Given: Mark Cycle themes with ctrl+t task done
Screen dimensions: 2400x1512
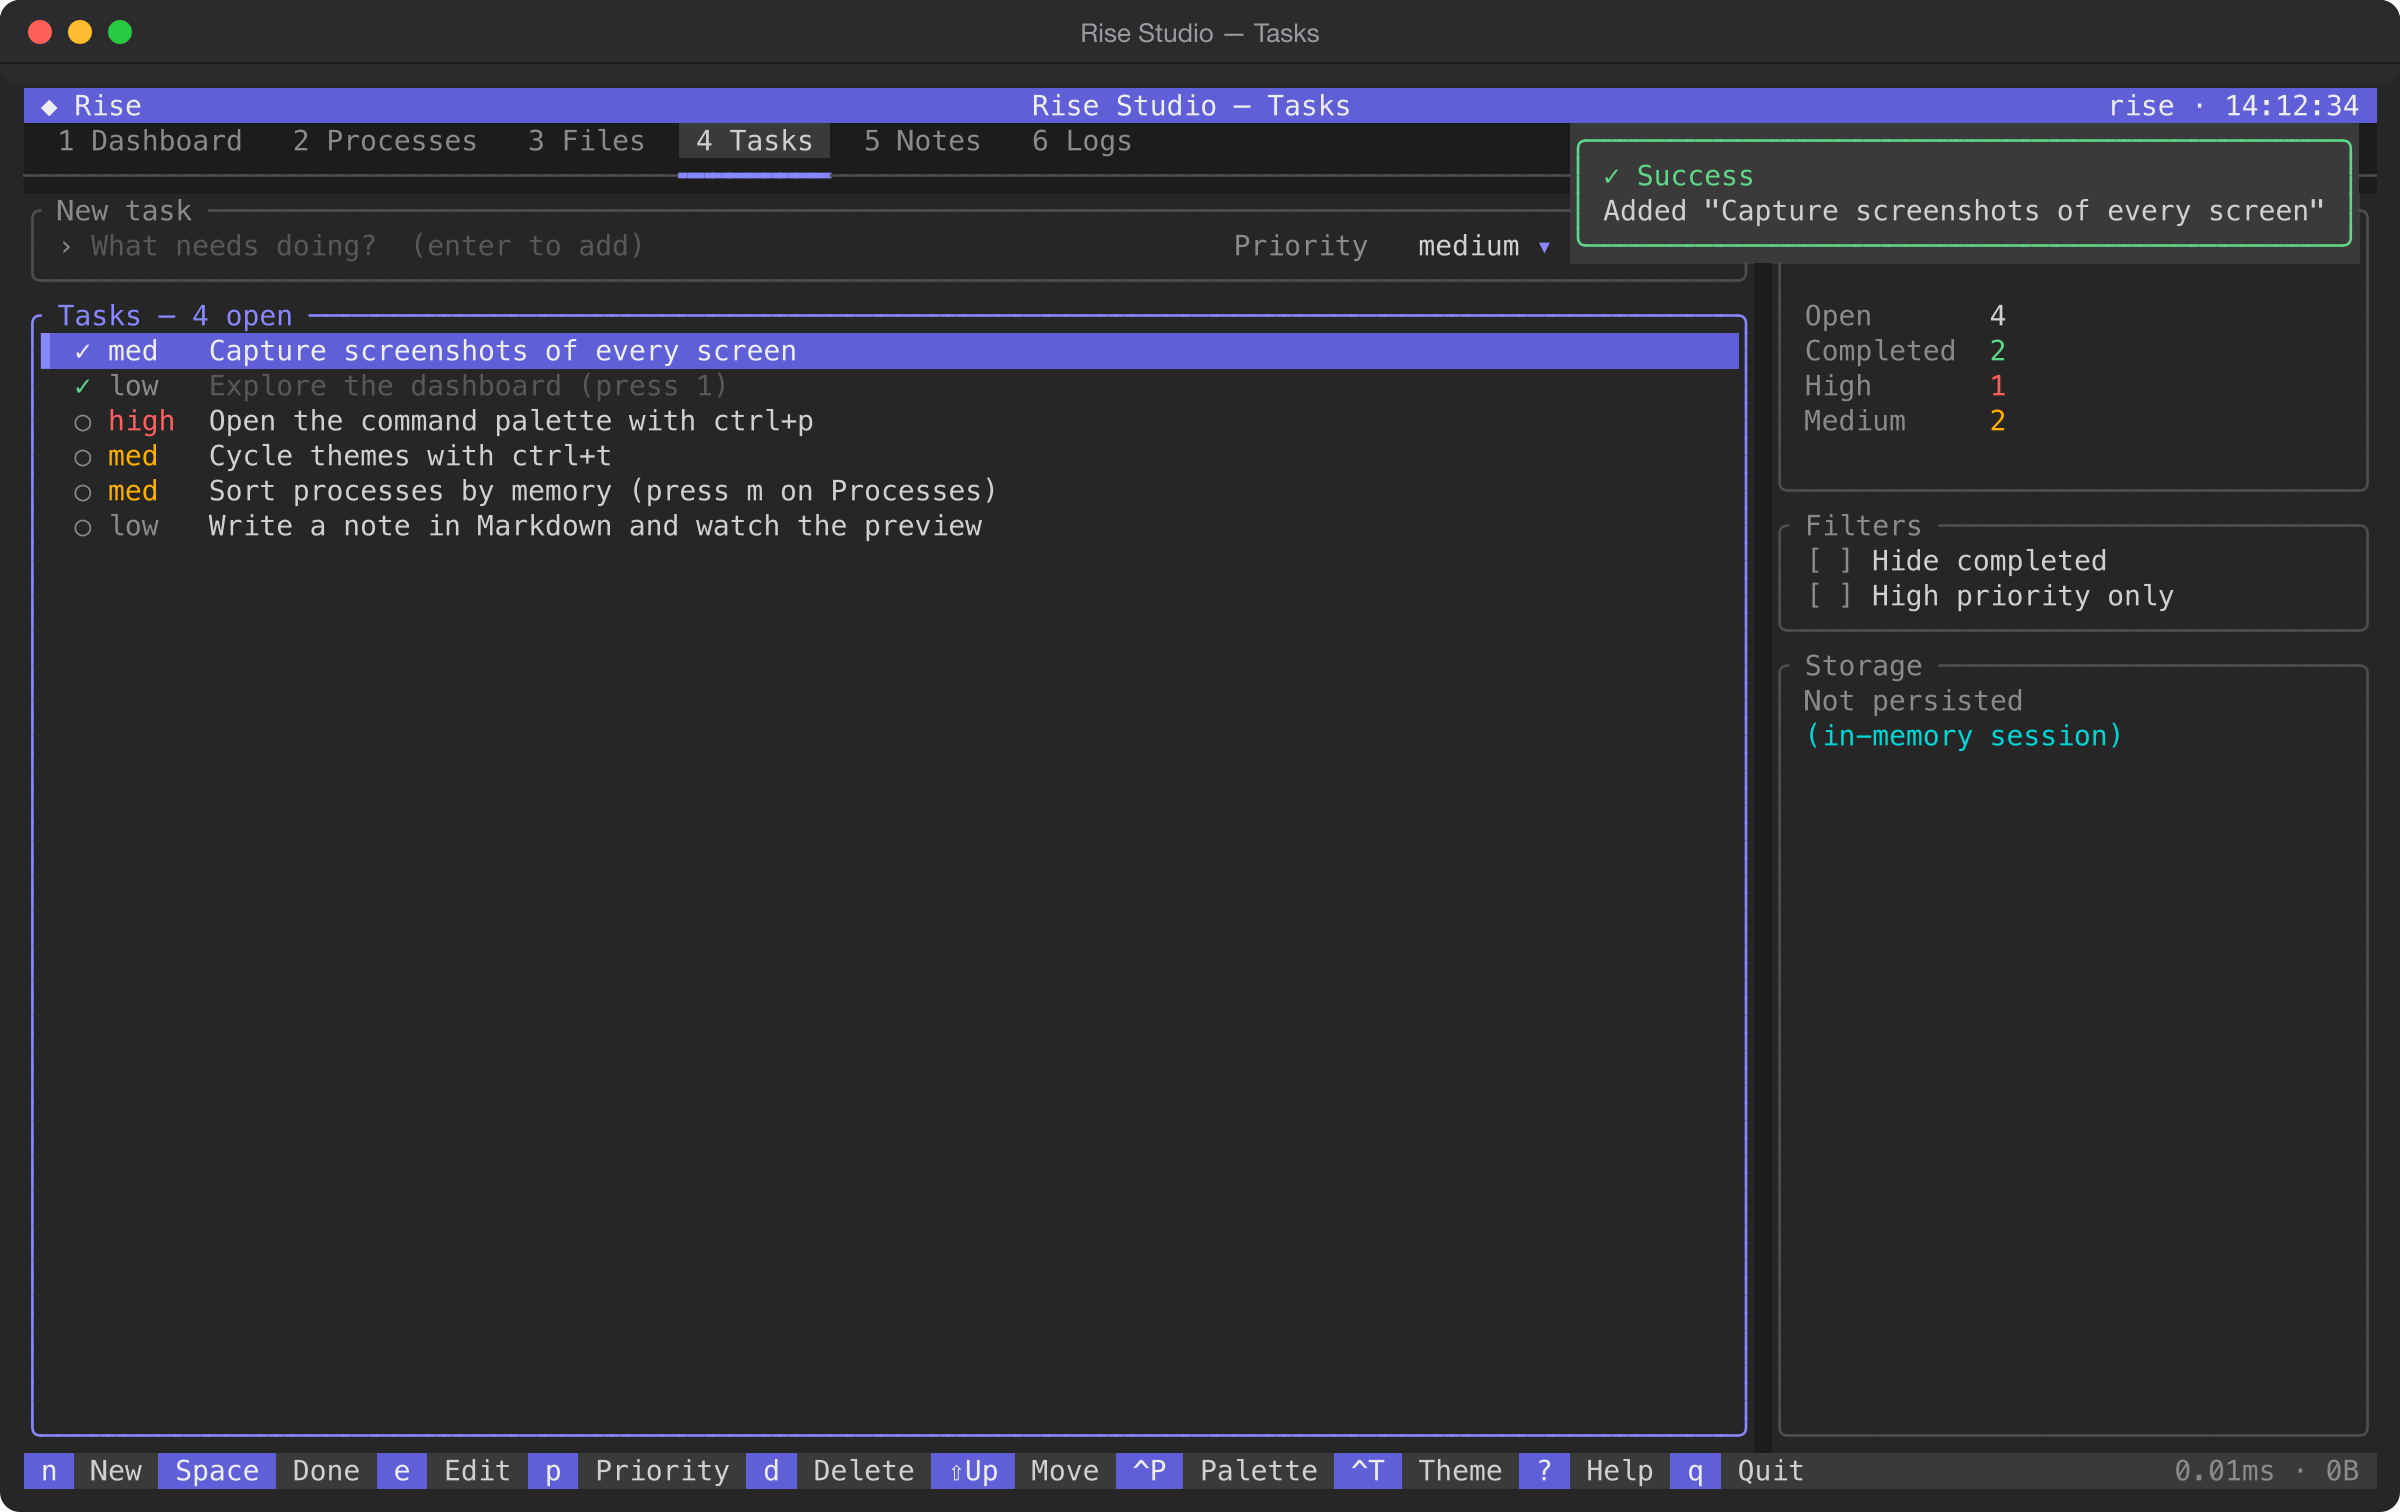Looking at the screenshot, I should pyautogui.click(x=83, y=457).
